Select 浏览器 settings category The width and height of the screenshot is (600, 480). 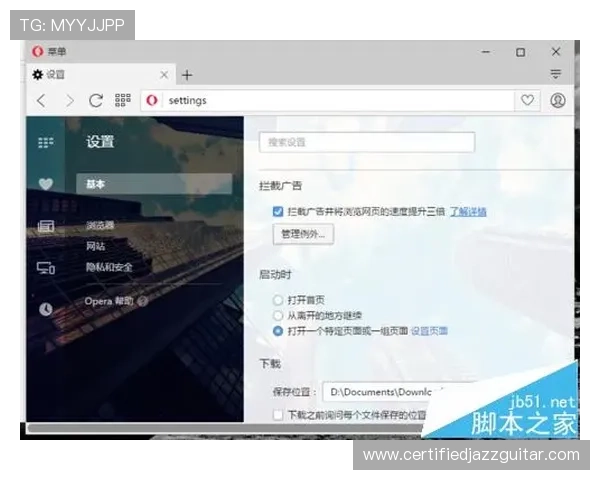click(100, 225)
